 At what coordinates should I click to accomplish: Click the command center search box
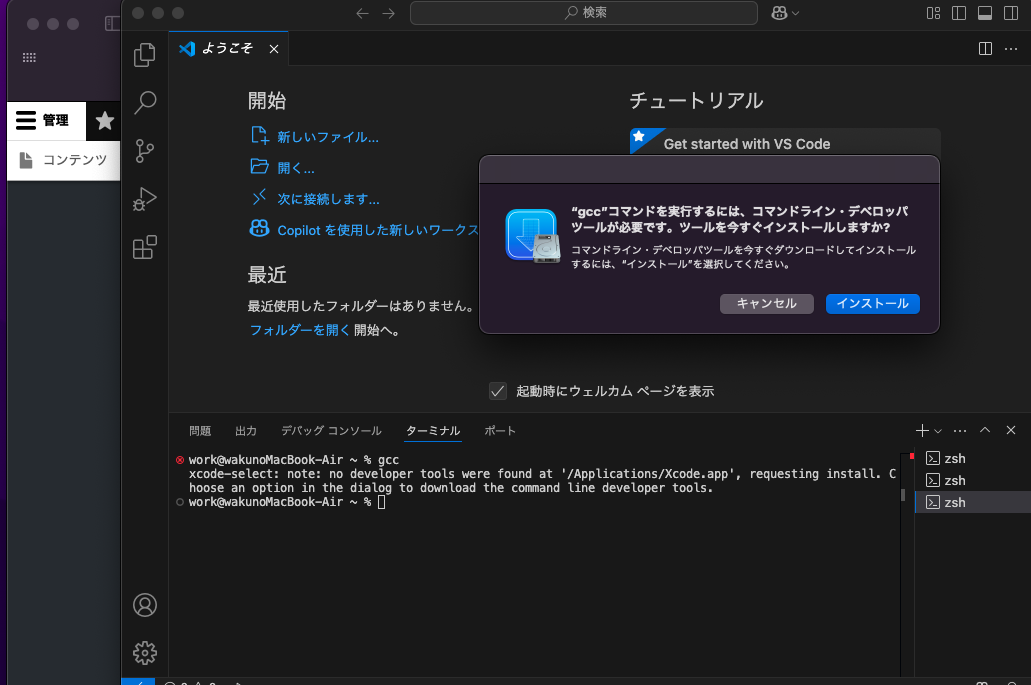584,12
